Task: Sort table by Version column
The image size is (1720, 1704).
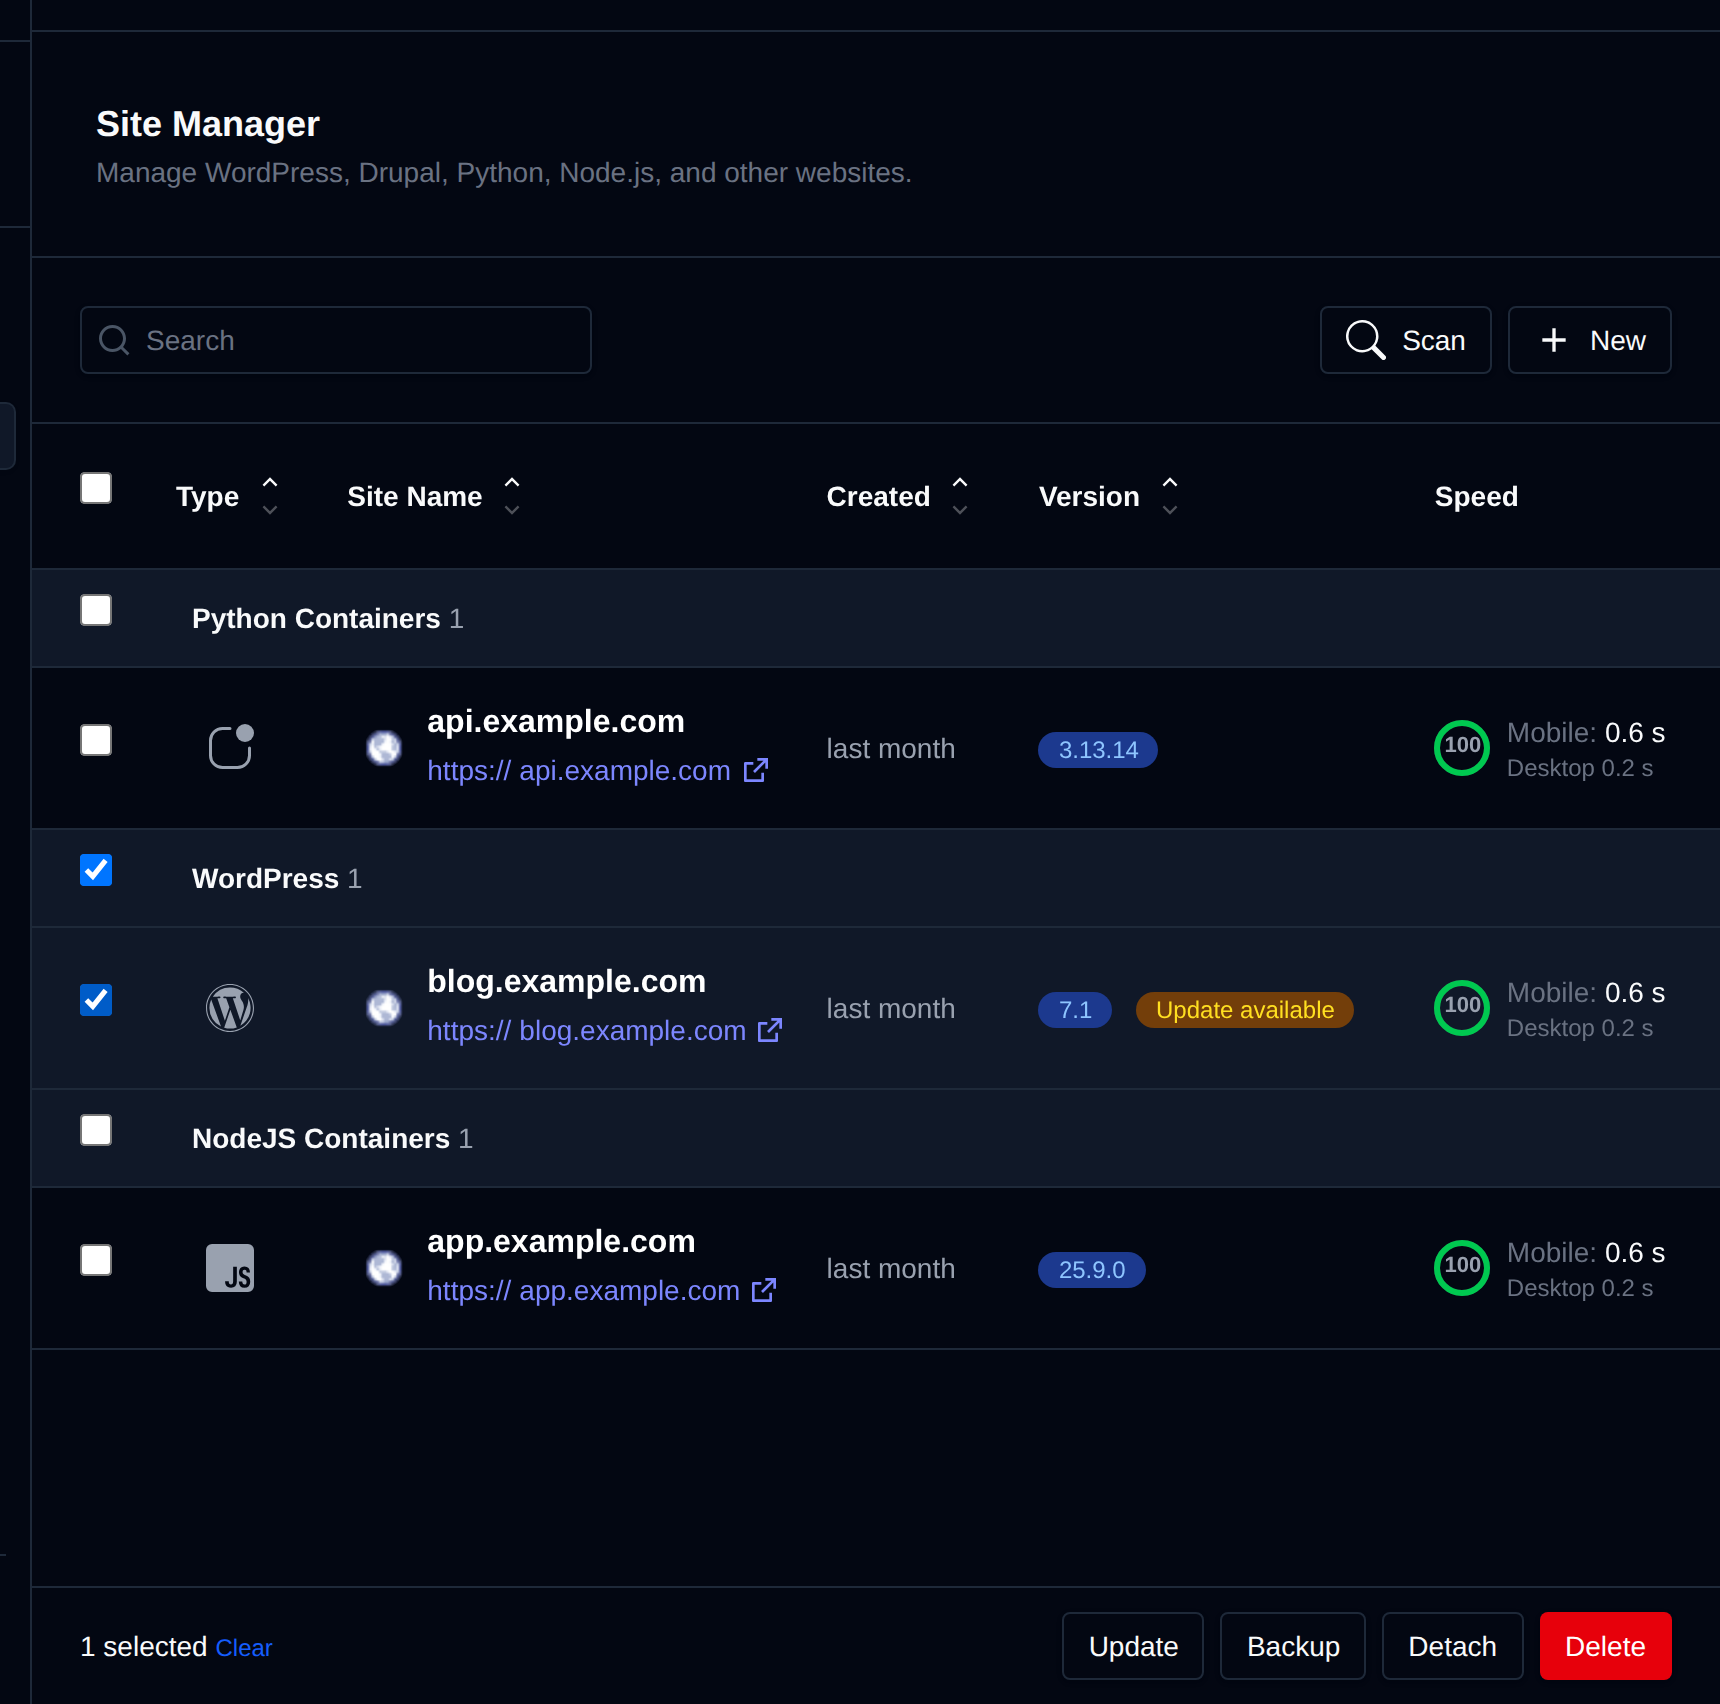Action: 1109,496
